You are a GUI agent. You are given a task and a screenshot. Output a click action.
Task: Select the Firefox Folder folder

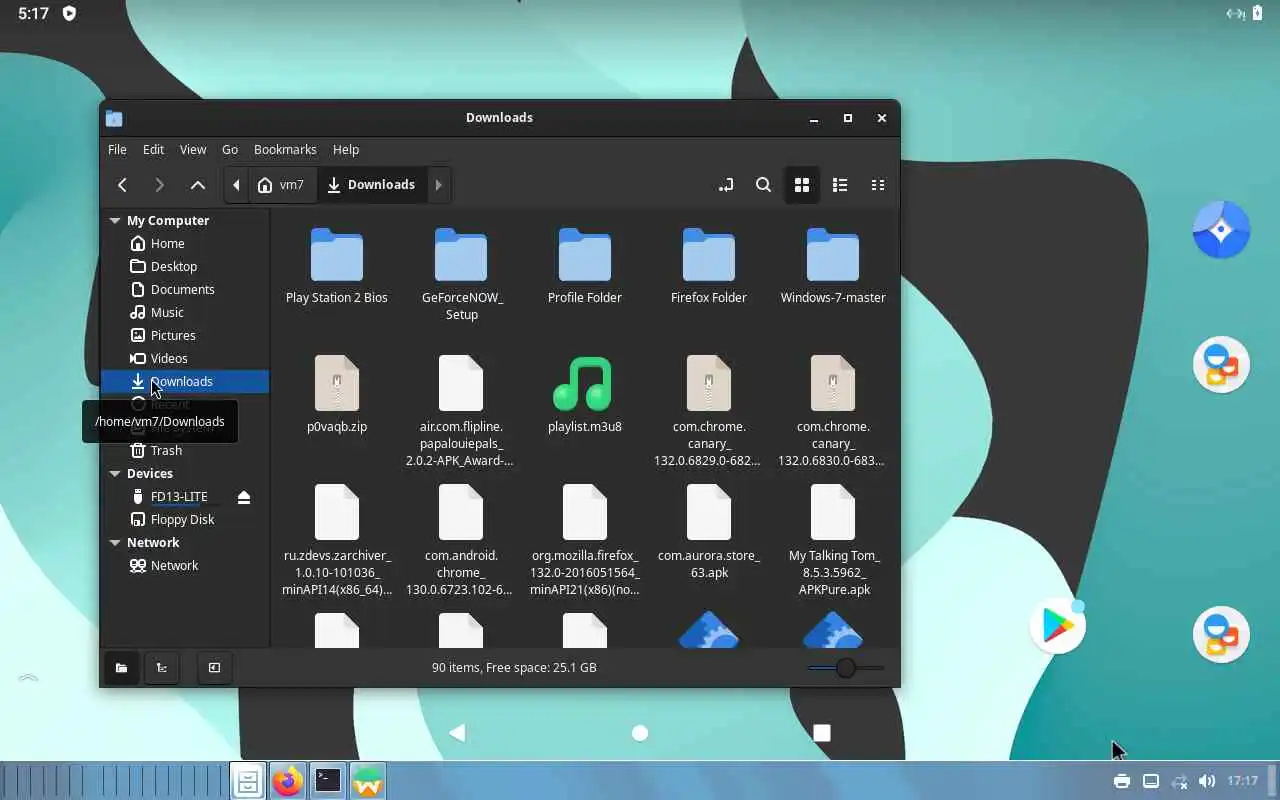709,266
